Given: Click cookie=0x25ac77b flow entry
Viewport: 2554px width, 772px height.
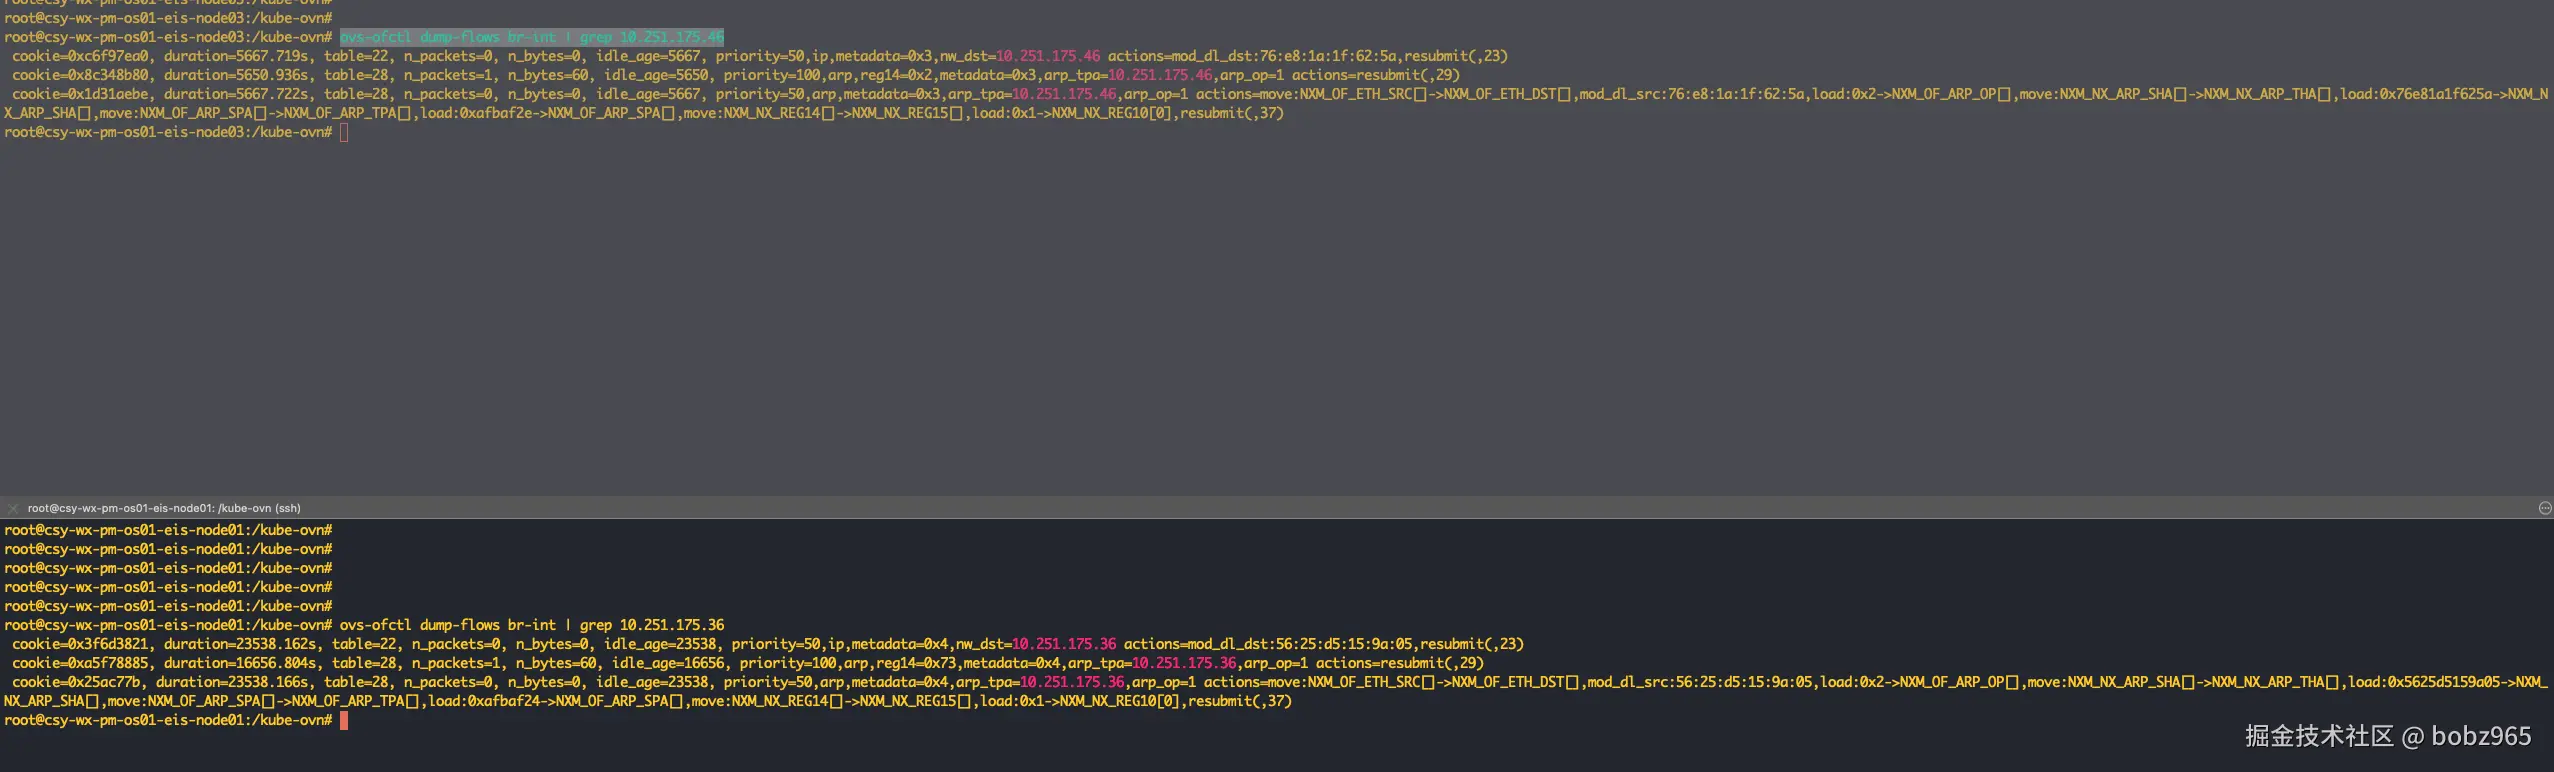Looking at the screenshot, I should 76,682.
